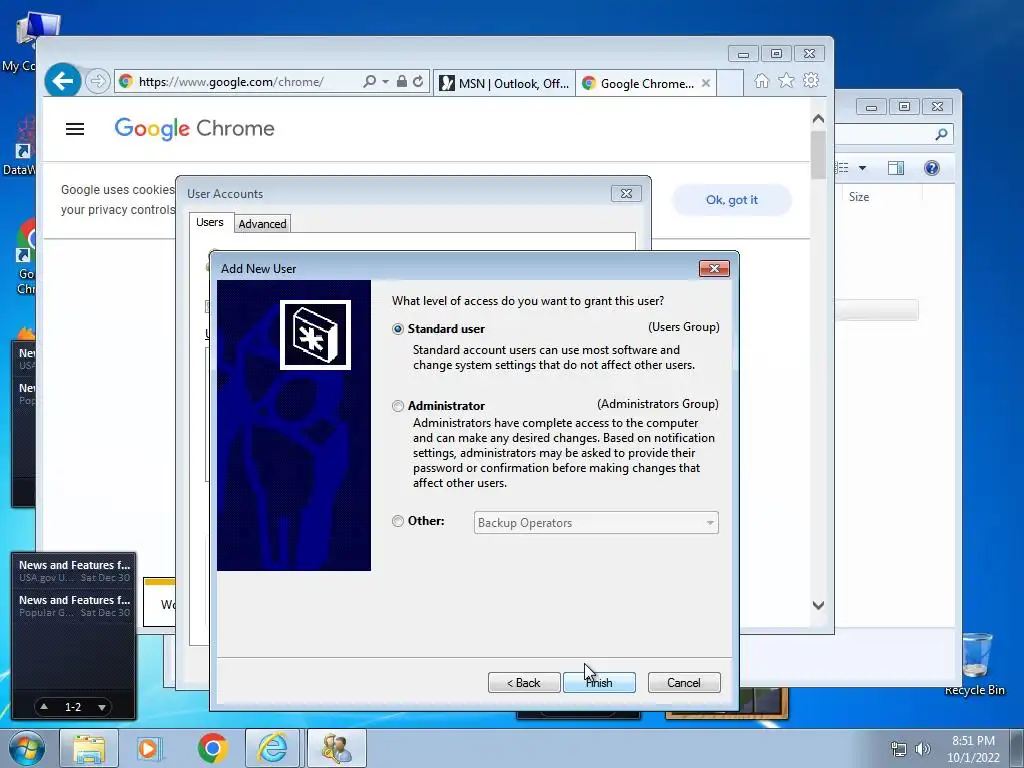Viewport: 1024px width, 768px height.
Task: Toggle the Explorer preview pane icon
Action: coord(896,168)
